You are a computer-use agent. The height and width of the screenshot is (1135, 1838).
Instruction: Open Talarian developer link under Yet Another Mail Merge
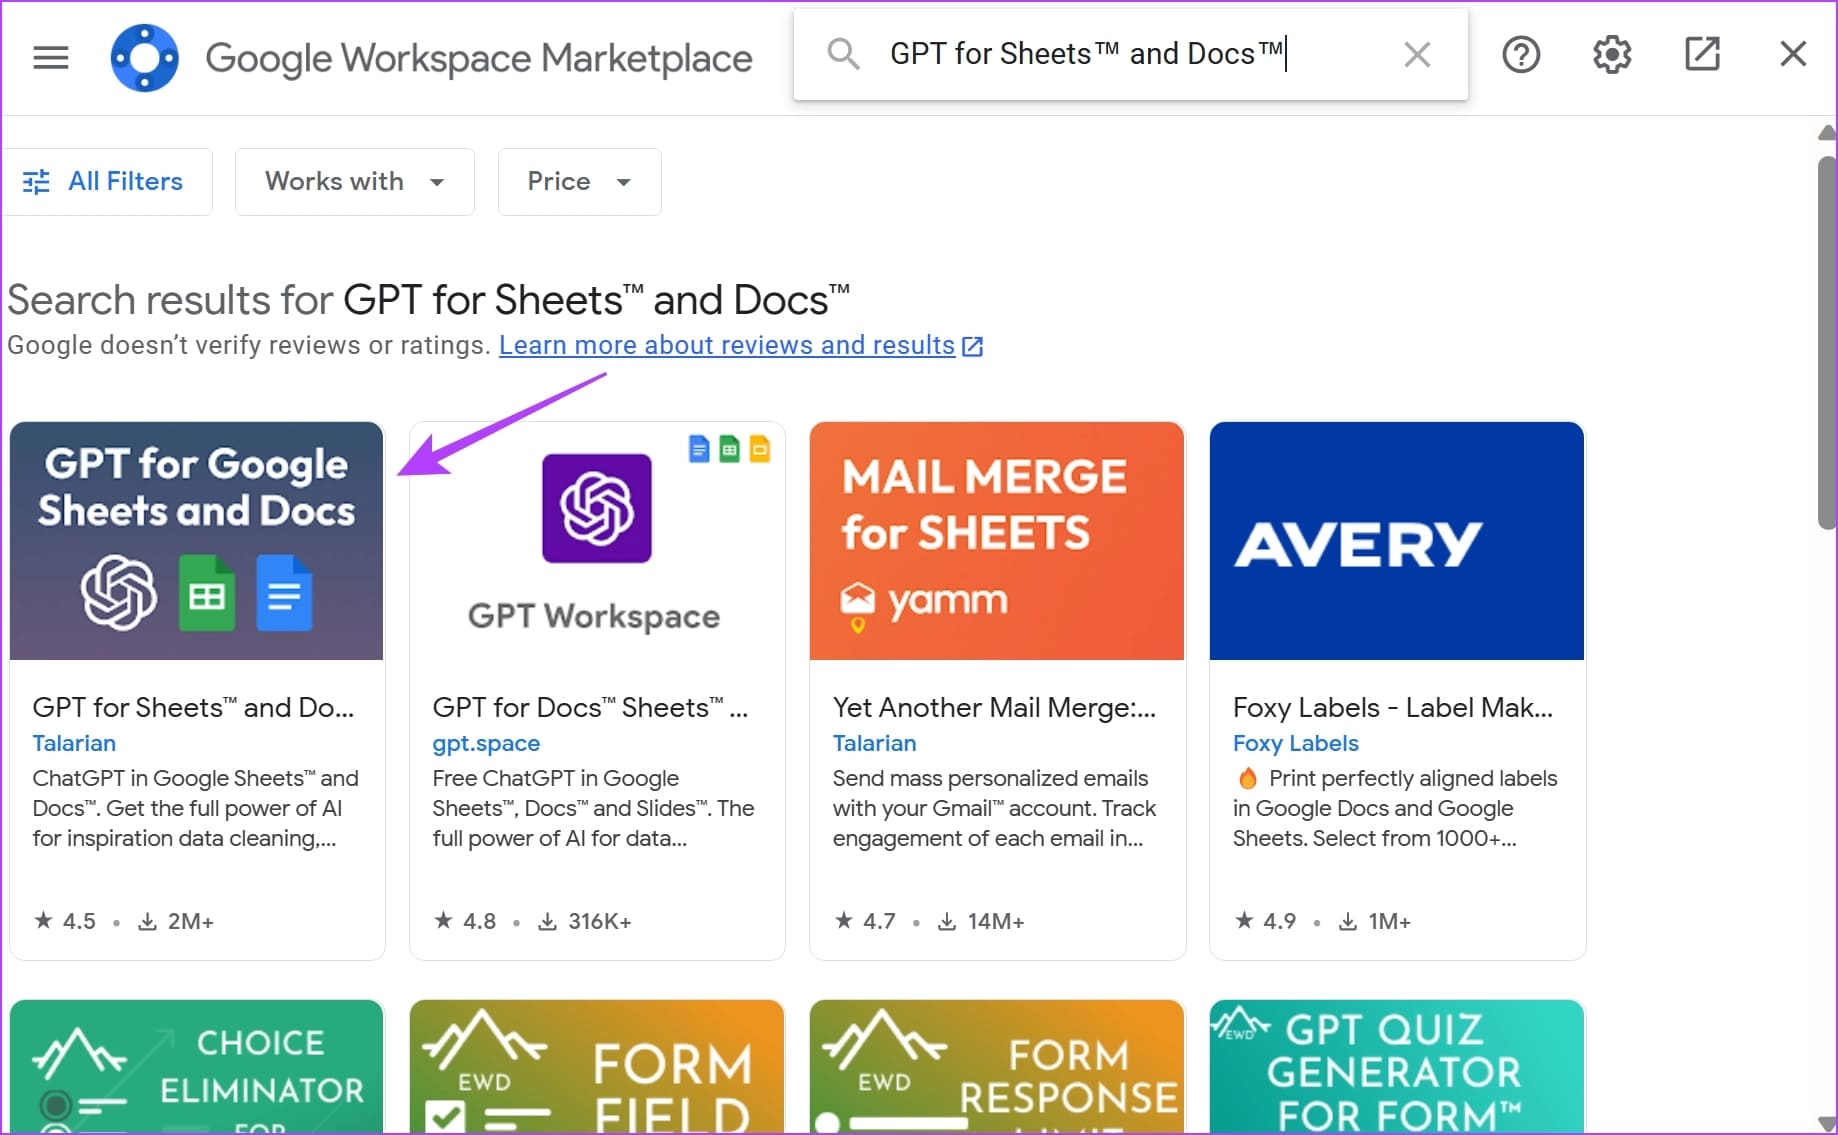(x=874, y=743)
